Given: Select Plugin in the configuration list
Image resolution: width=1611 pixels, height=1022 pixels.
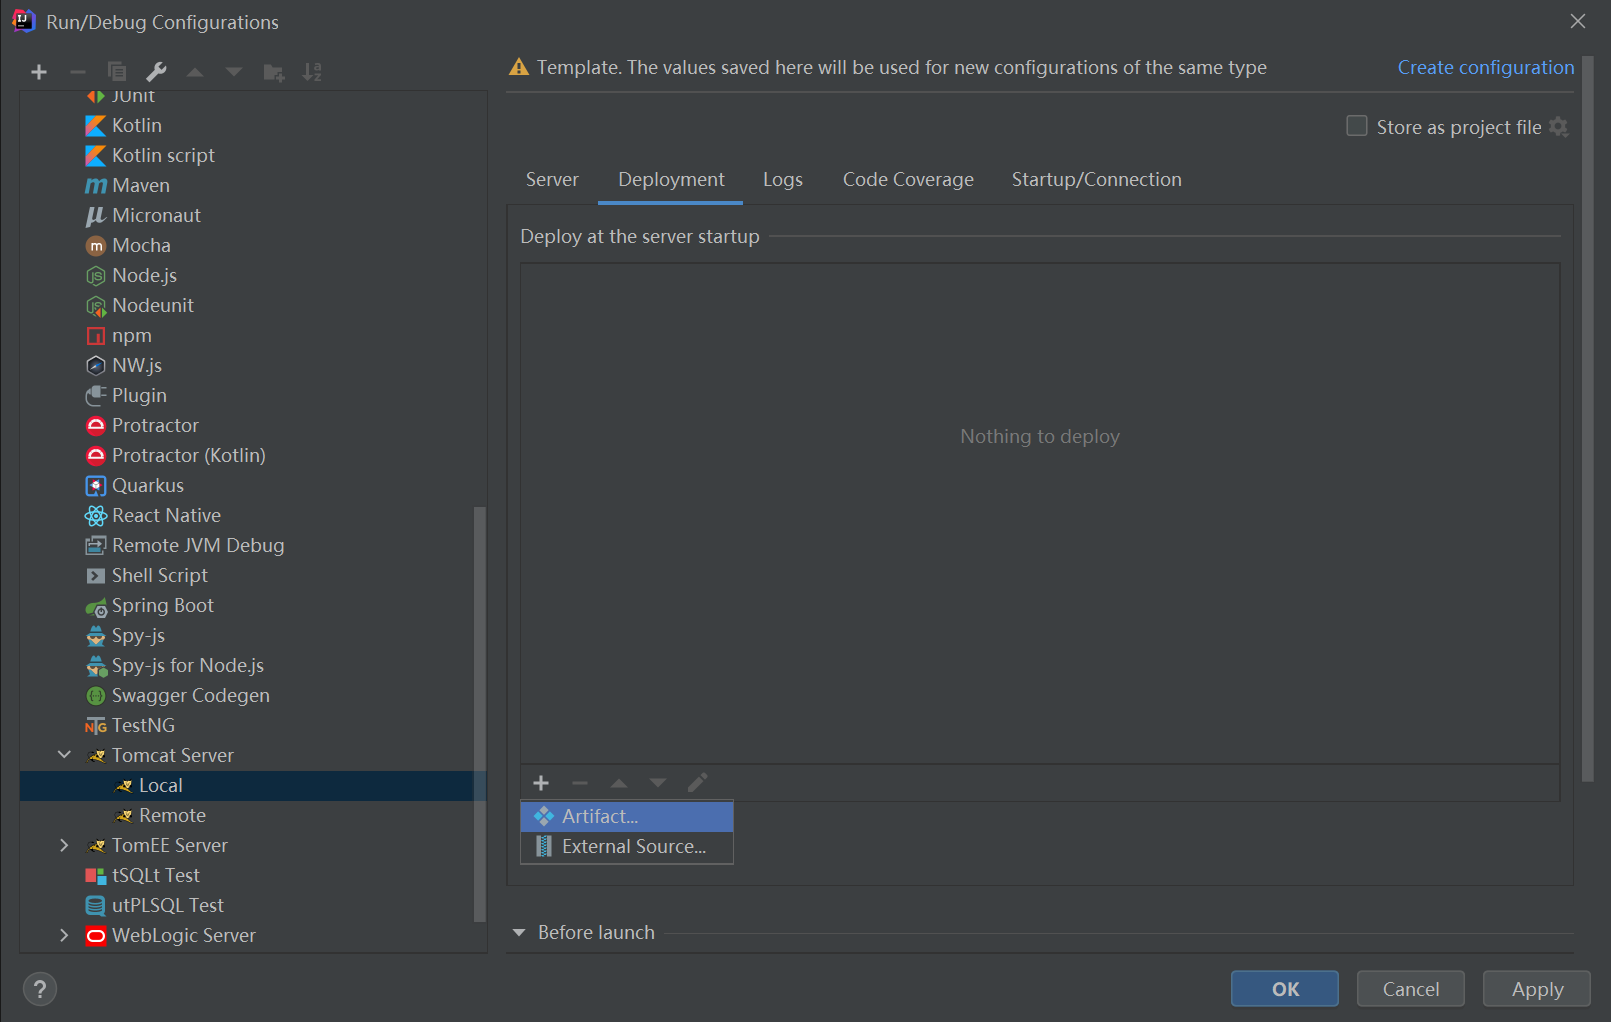Looking at the screenshot, I should pyautogui.click(x=253, y=396).
